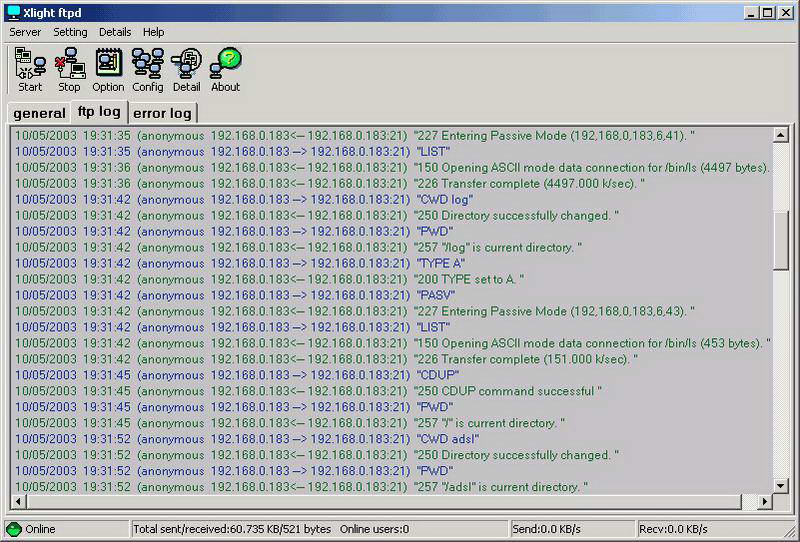800x542 pixels.
Task: Open the Config toolbar icon
Action: 148,70
